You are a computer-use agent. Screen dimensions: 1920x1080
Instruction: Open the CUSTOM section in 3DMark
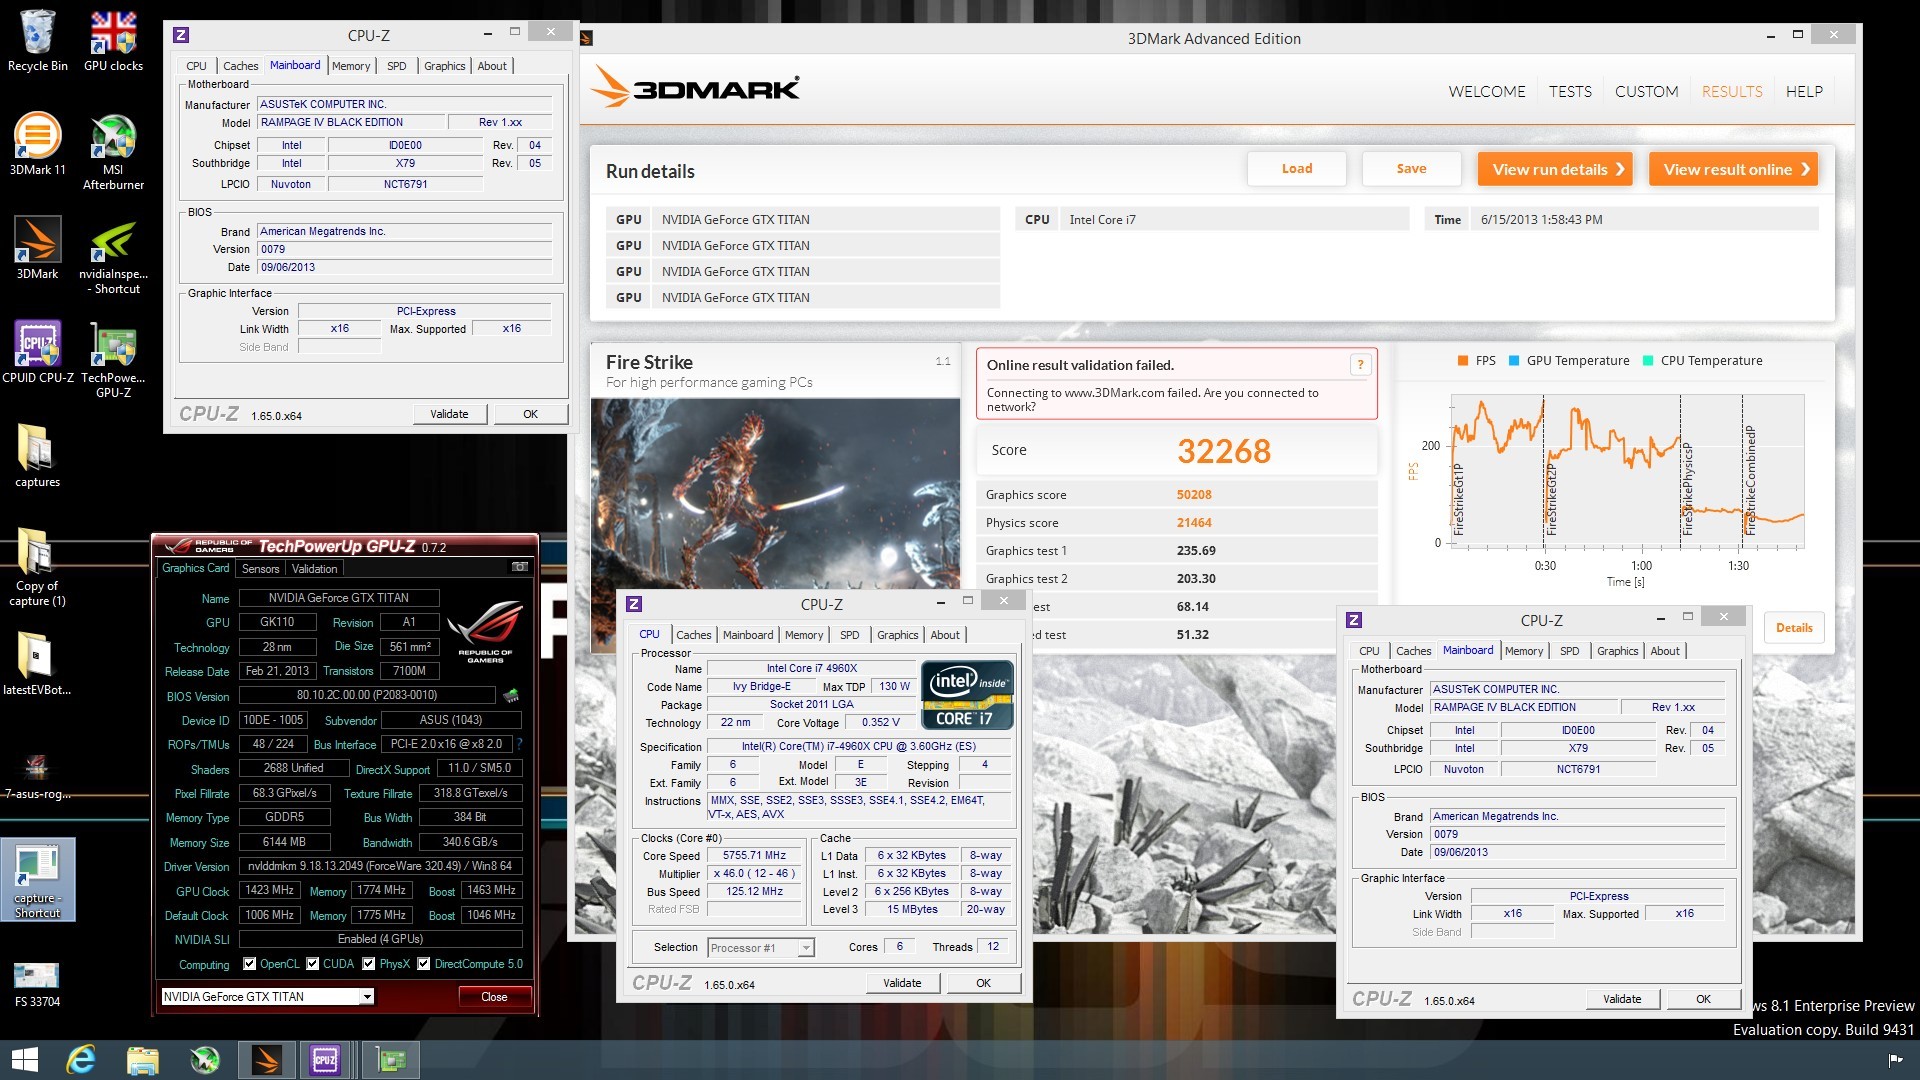pos(1646,92)
